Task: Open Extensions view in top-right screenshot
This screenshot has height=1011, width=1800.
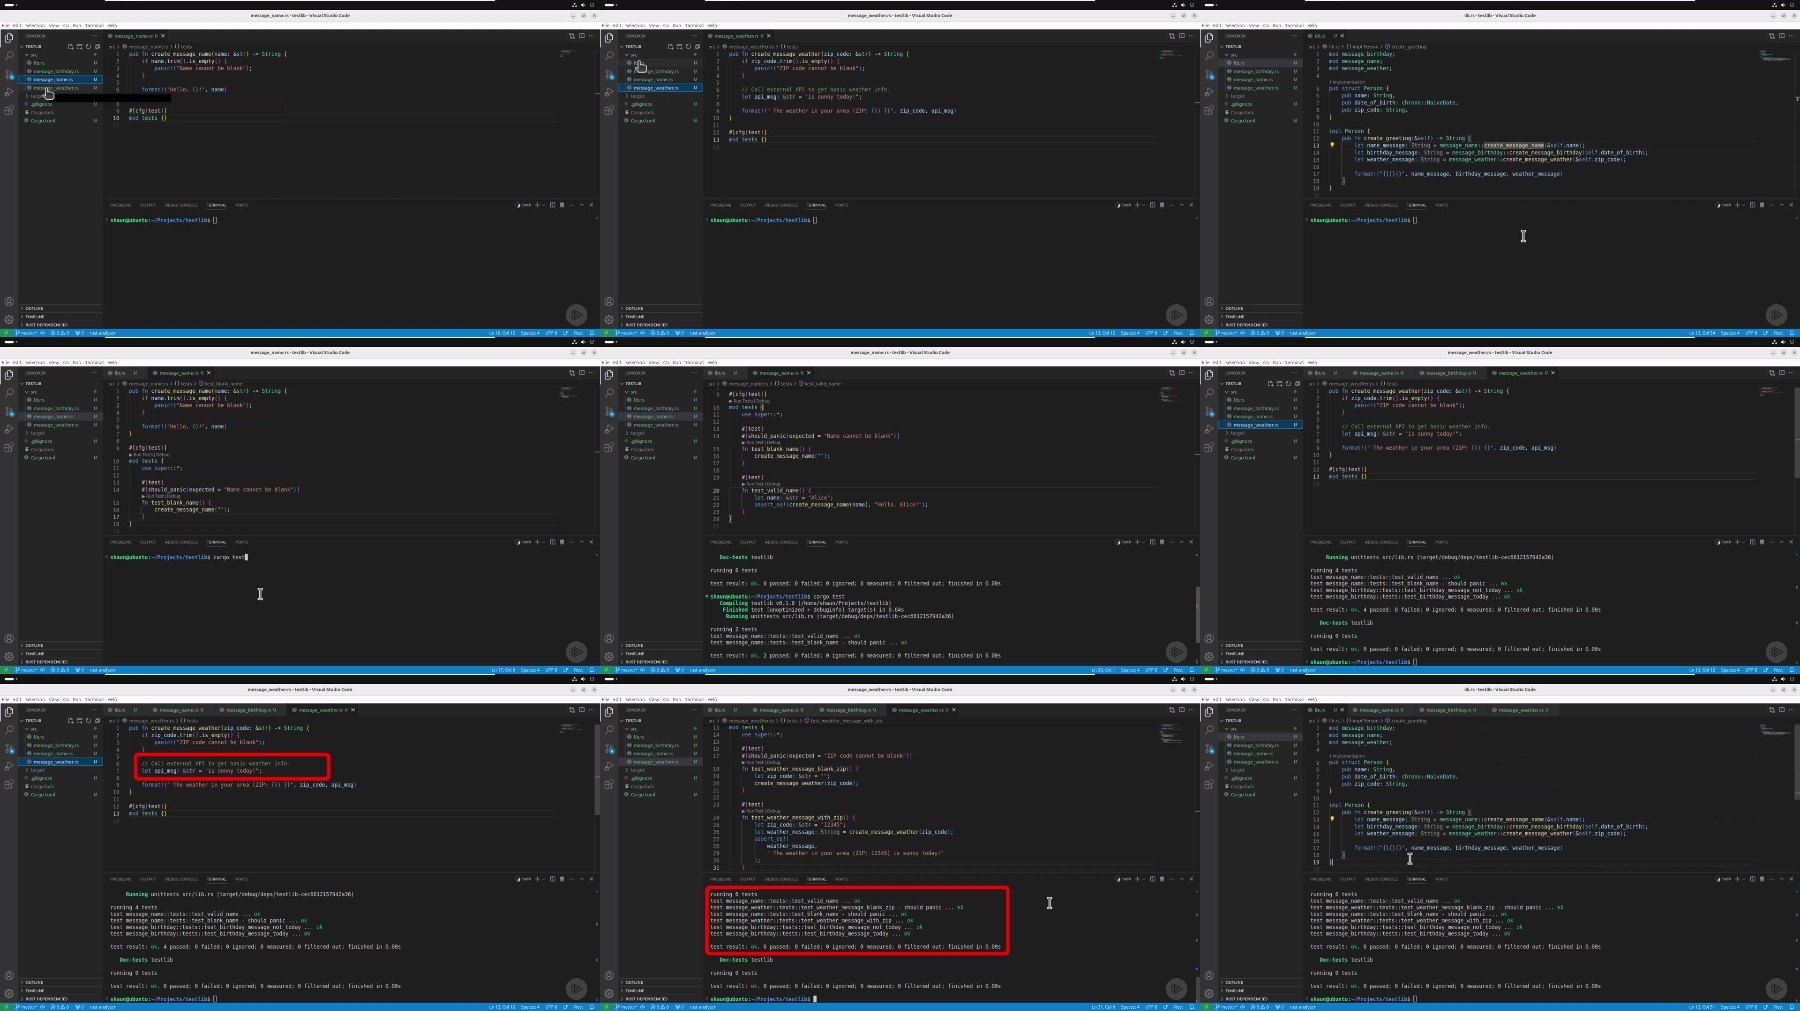Action: pyautogui.click(x=1209, y=110)
